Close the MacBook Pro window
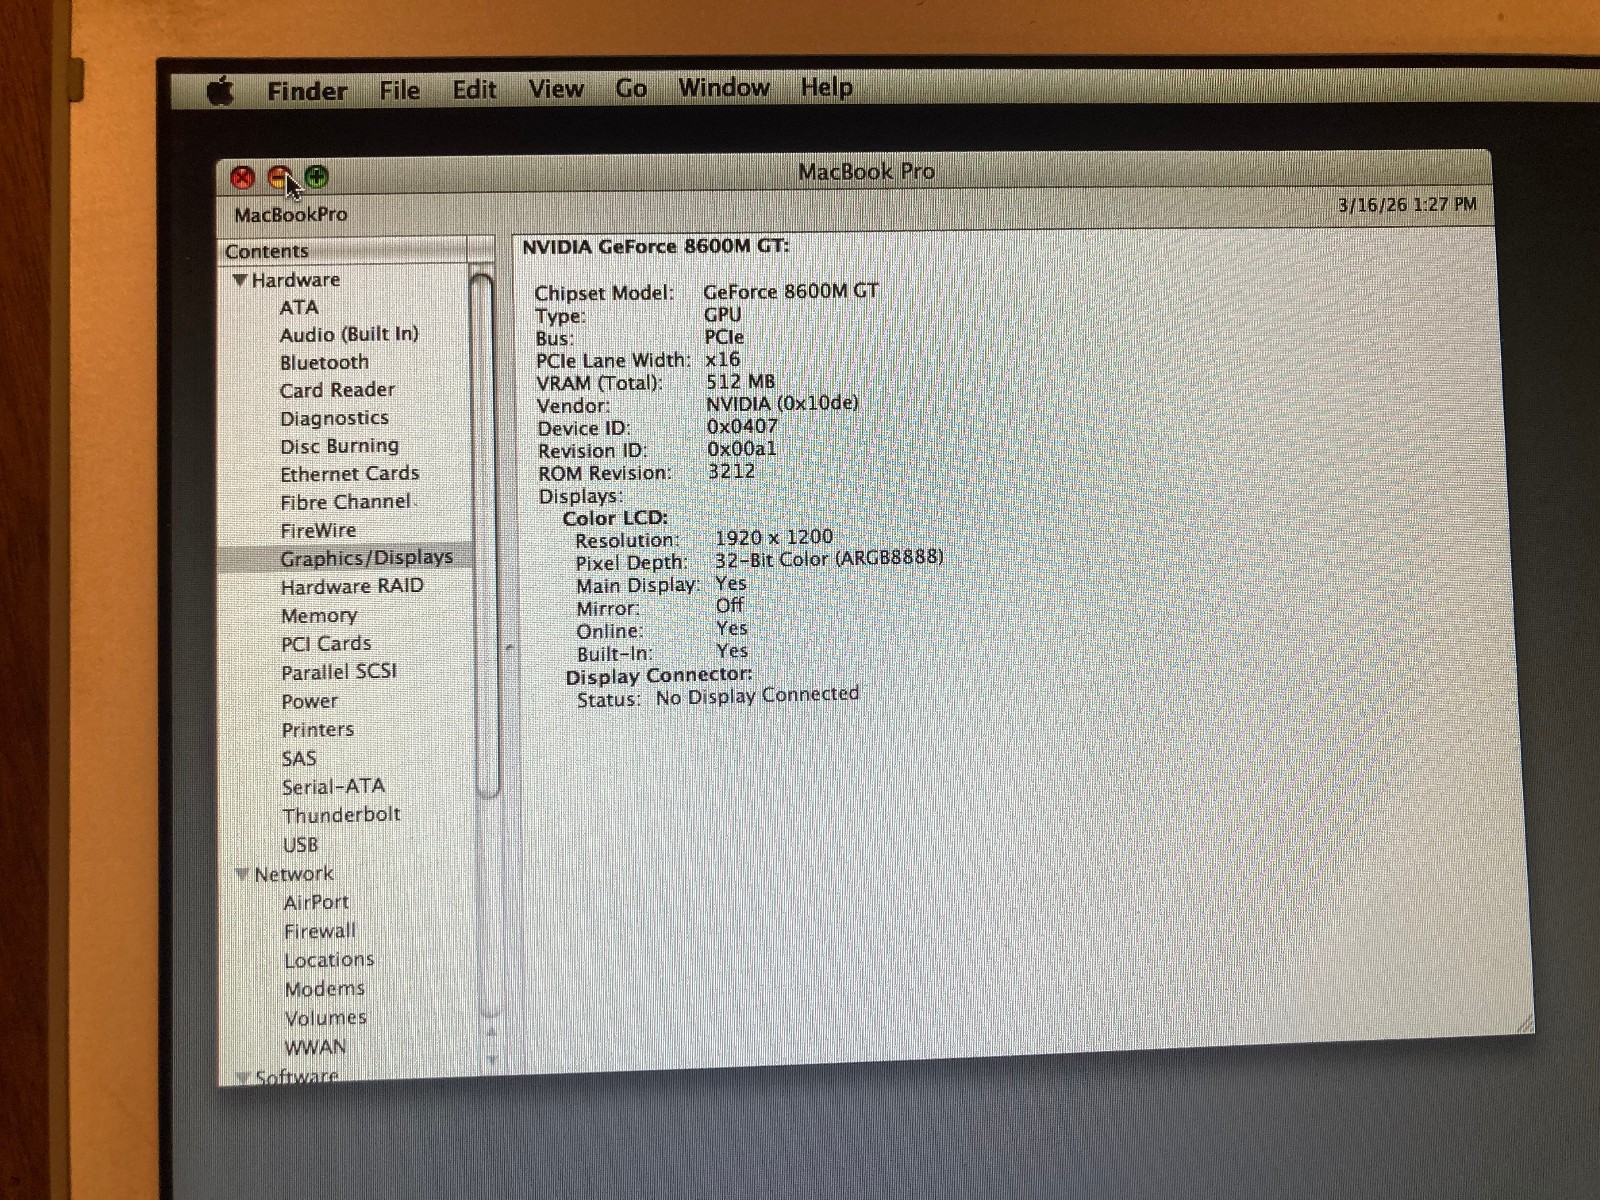The height and width of the screenshot is (1200, 1600). click(243, 178)
